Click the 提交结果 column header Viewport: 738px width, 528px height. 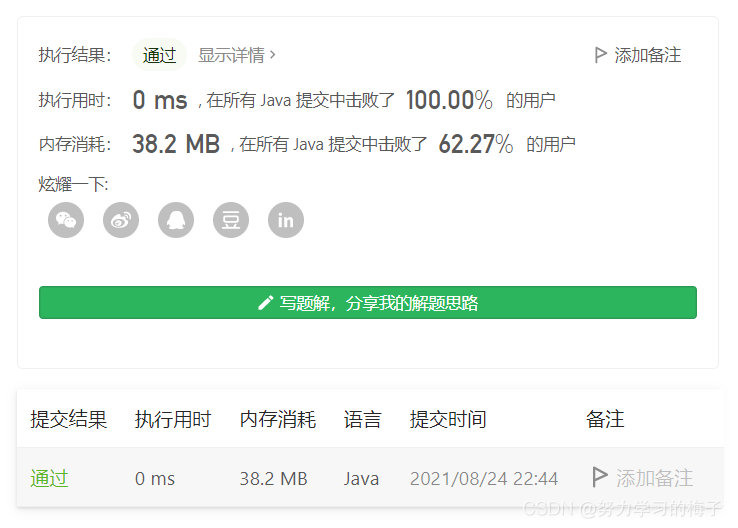pyautogui.click(x=69, y=419)
